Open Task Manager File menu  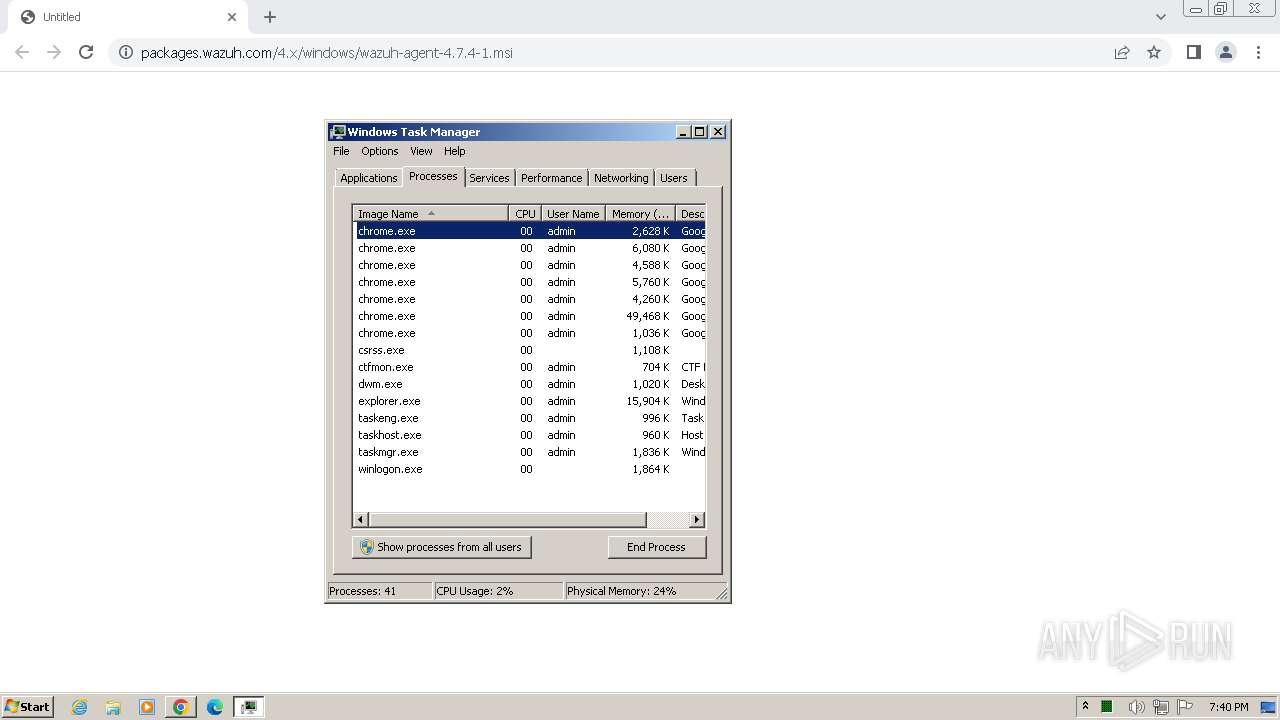click(x=341, y=151)
